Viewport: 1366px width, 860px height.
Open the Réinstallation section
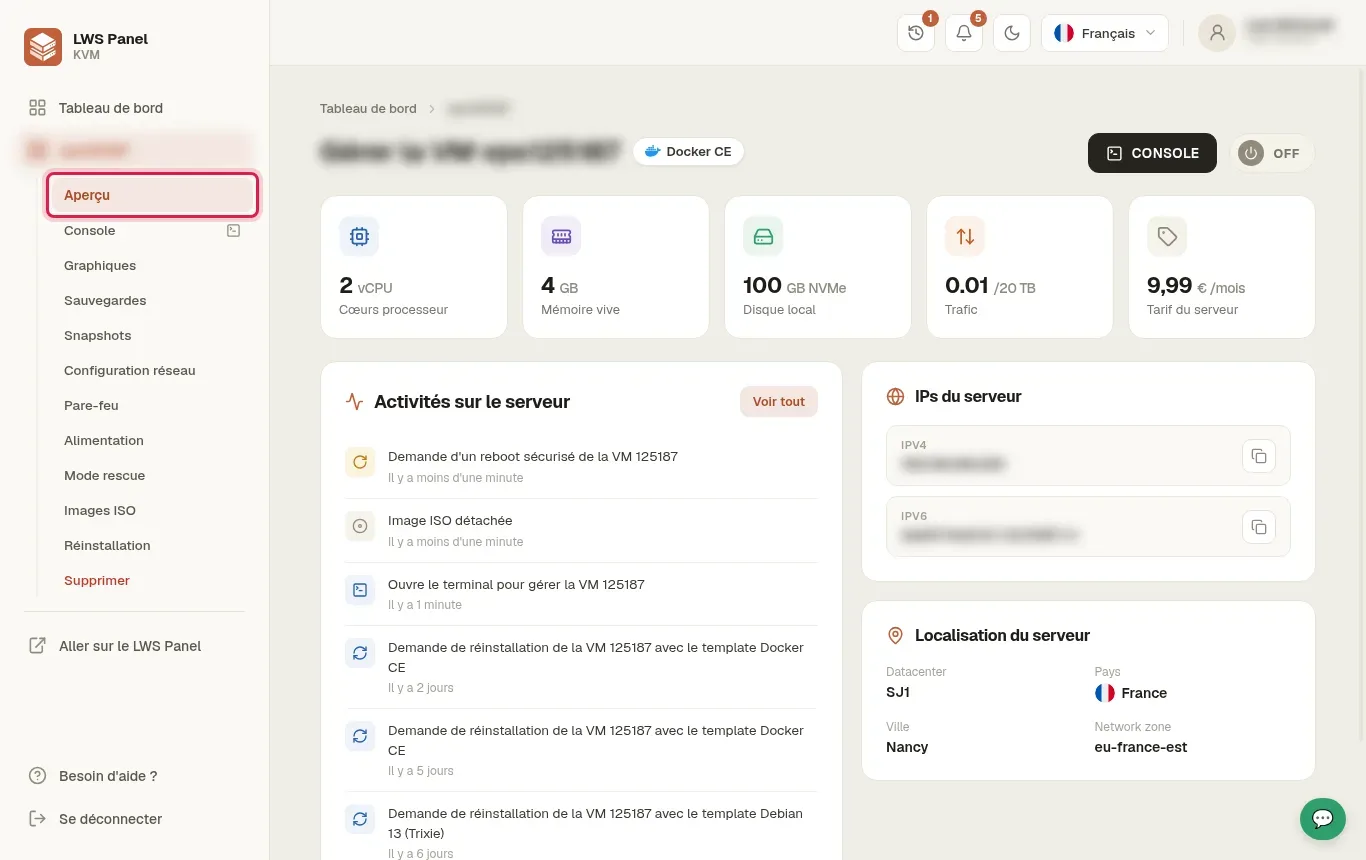(107, 545)
